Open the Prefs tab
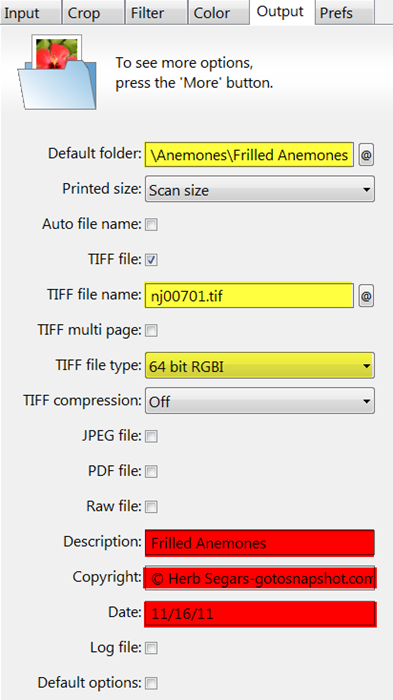 [345, 12]
